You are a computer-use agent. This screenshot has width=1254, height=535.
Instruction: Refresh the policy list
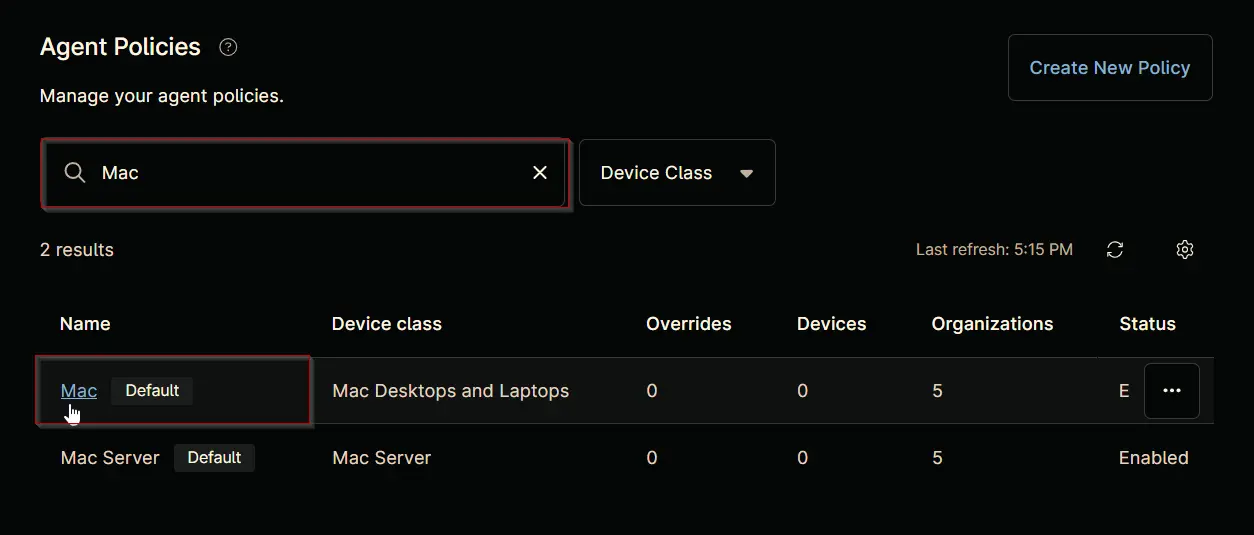click(x=1115, y=250)
